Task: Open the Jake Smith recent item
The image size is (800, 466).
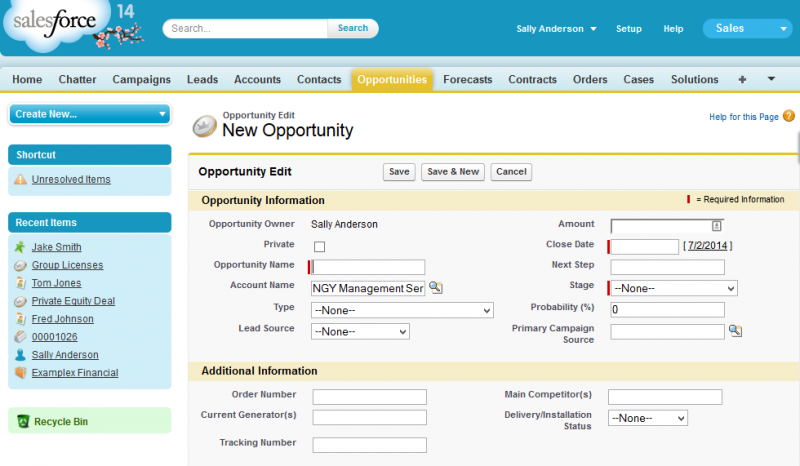Action: (57, 247)
